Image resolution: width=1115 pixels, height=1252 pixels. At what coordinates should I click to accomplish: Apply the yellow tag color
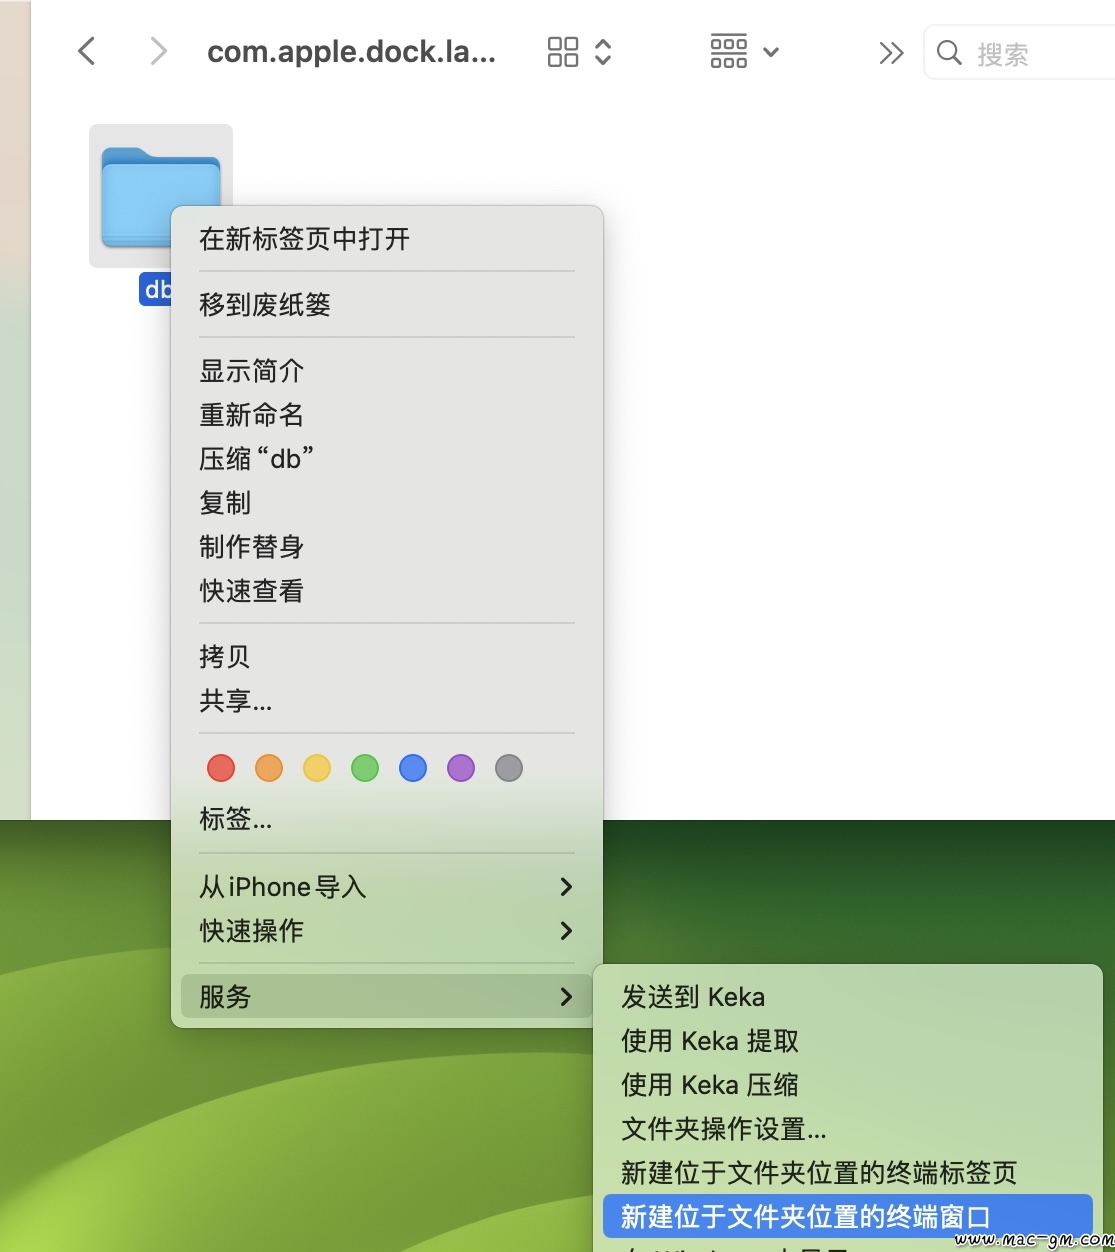(317, 768)
